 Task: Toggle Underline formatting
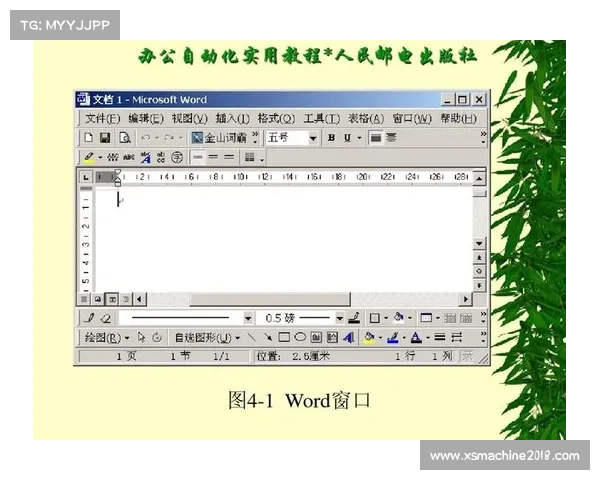click(347, 137)
